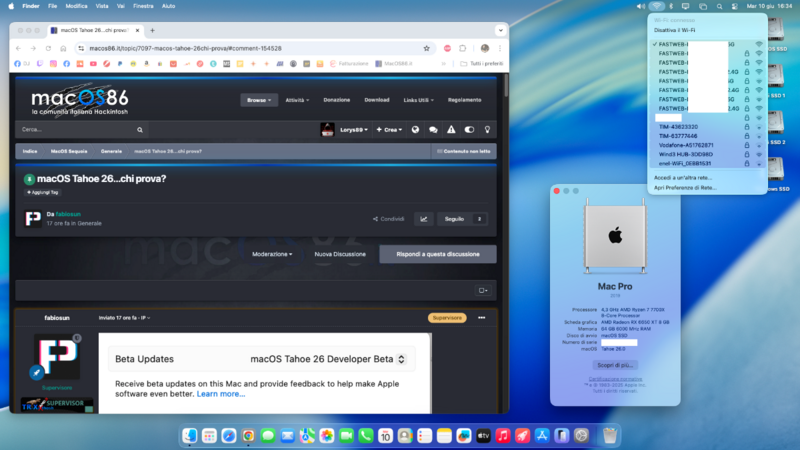Click Scopri di più in Mac Pro window

(x=615, y=365)
